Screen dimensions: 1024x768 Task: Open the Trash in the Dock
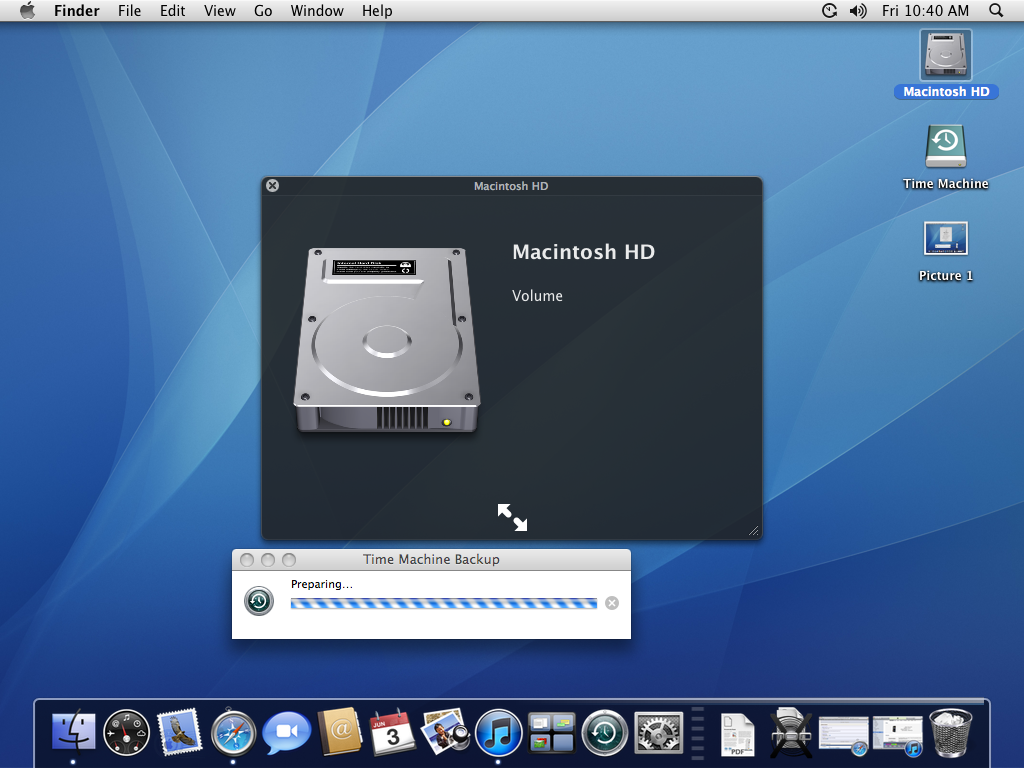click(950, 733)
